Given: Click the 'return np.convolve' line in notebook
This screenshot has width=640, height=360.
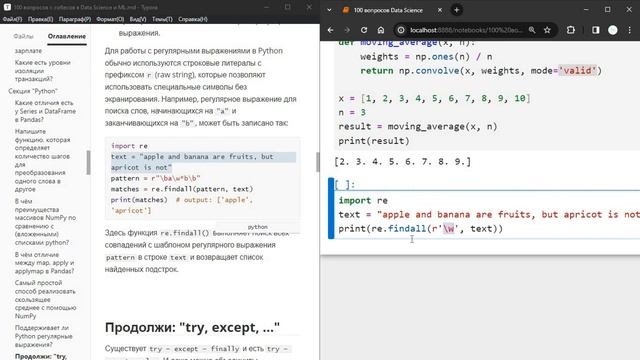Looking at the screenshot, I should coord(481,71).
